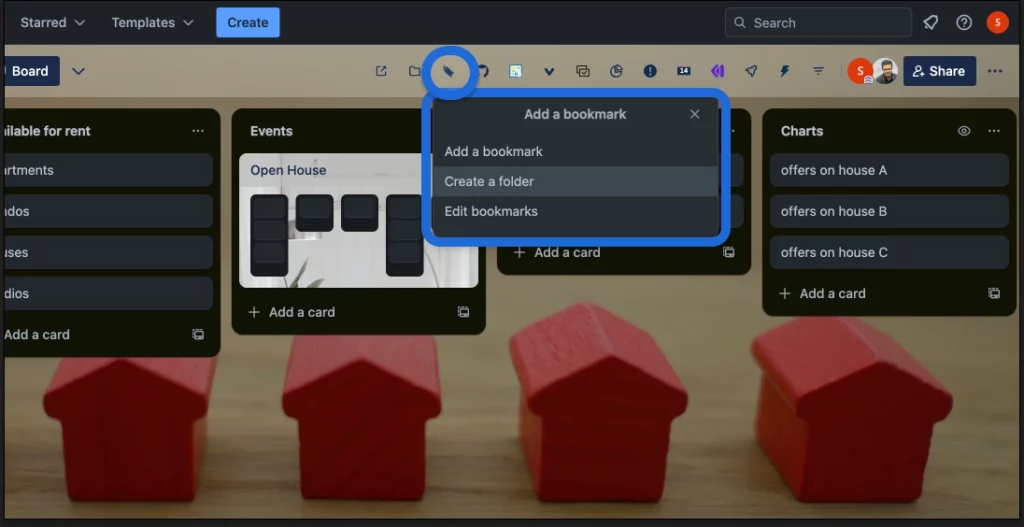Click the round exclamation mark power-up icon
The width and height of the screenshot is (1024, 527).
(x=650, y=71)
